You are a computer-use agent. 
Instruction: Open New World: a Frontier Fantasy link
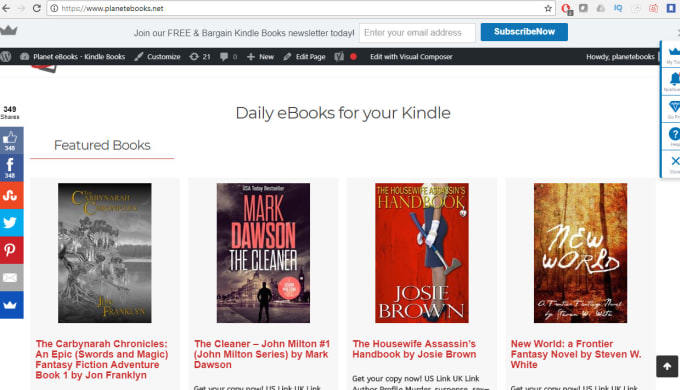click(x=576, y=354)
